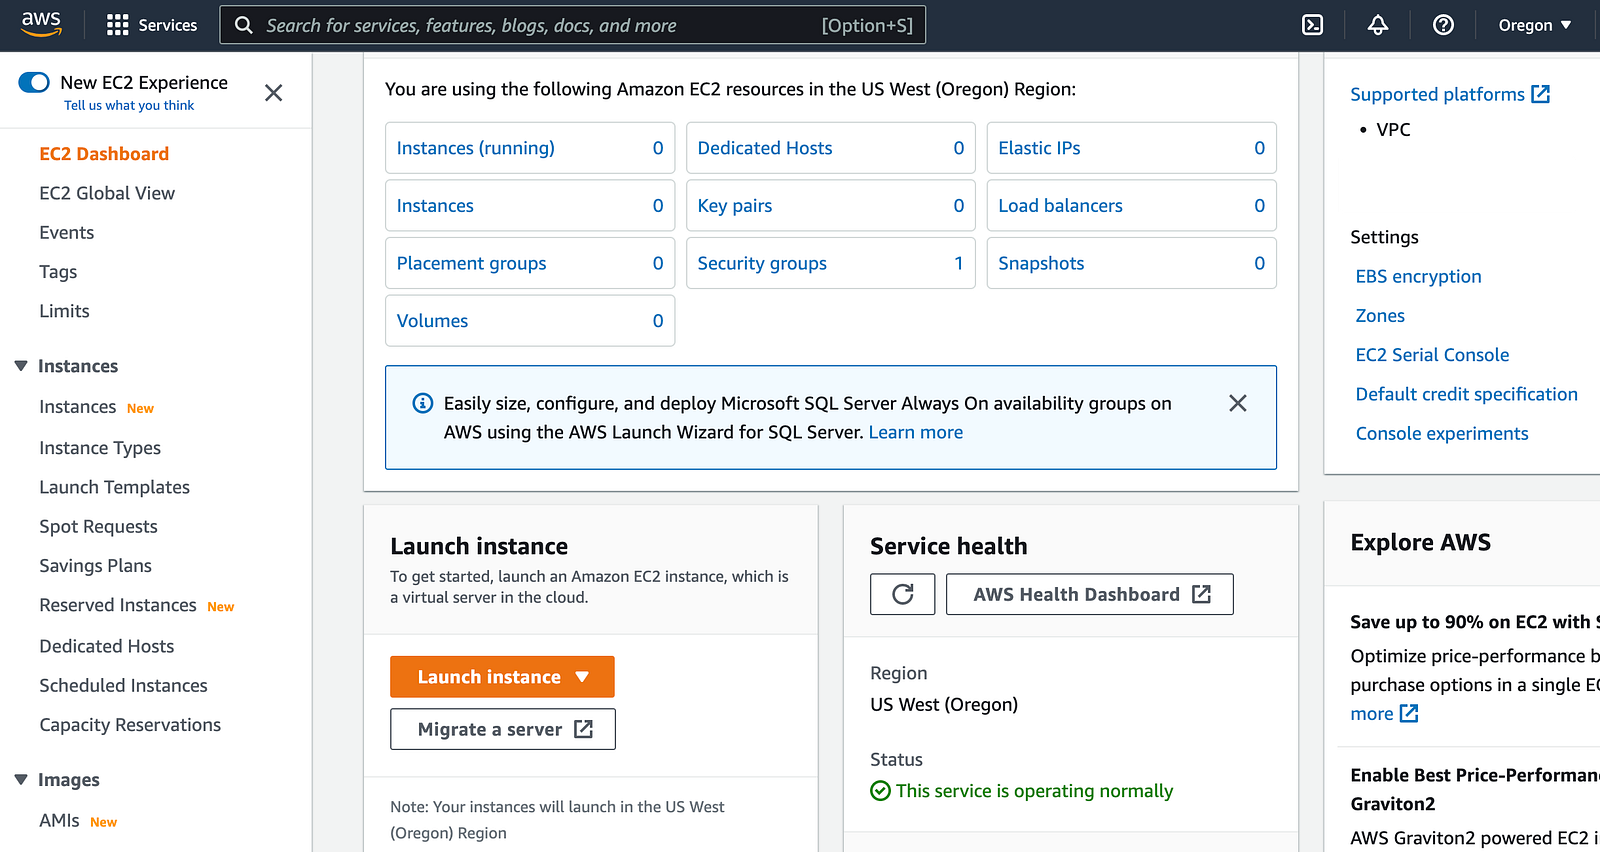Image resolution: width=1600 pixels, height=852 pixels.
Task: Go to EC2 Global View
Action: pos(107,193)
